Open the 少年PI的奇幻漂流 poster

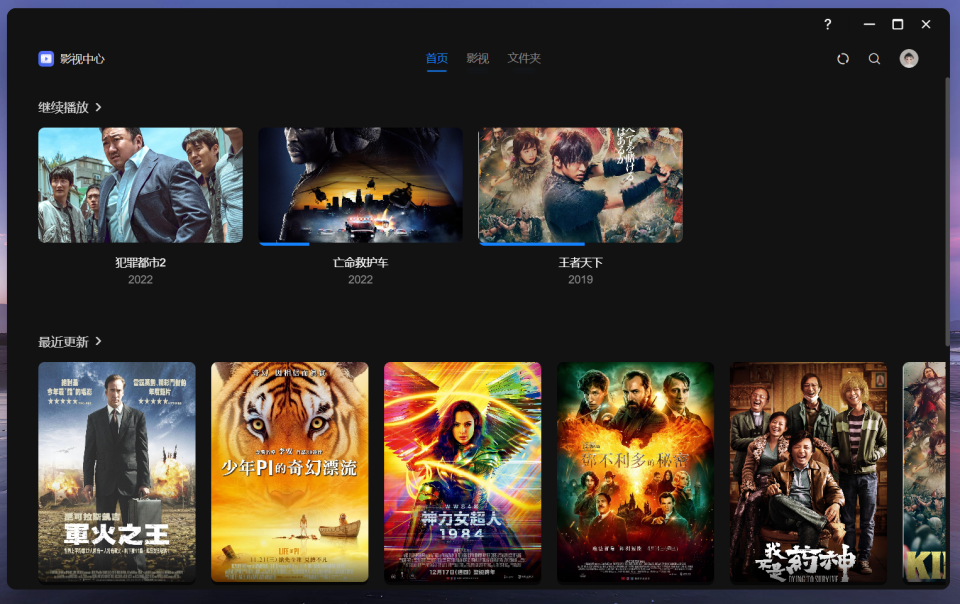(290, 472)
